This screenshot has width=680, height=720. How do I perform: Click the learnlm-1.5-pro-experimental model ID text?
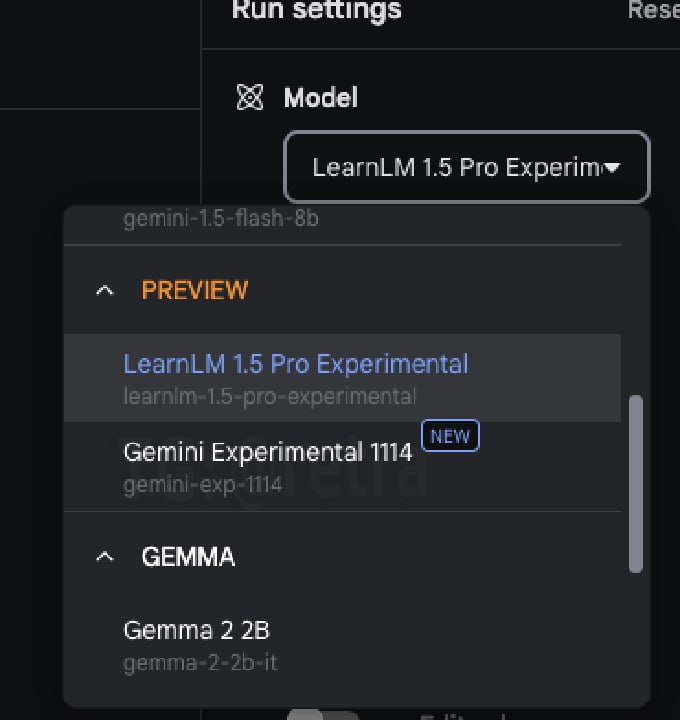tap(269, 396)
